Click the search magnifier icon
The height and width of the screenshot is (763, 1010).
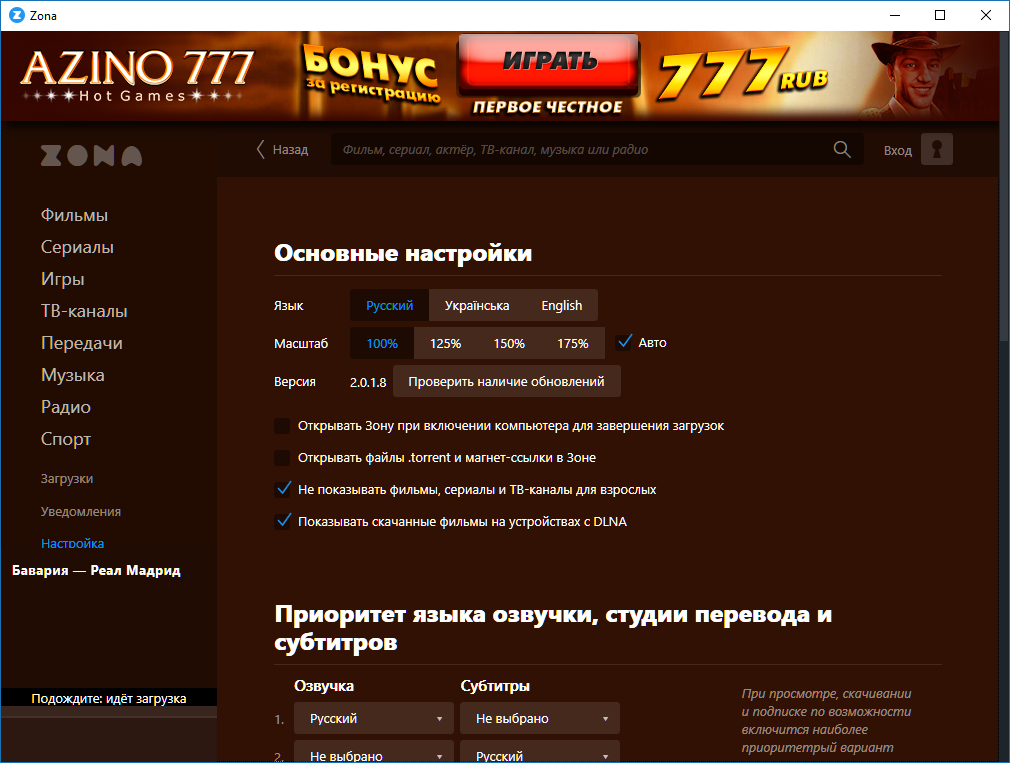tap(842, 149)
